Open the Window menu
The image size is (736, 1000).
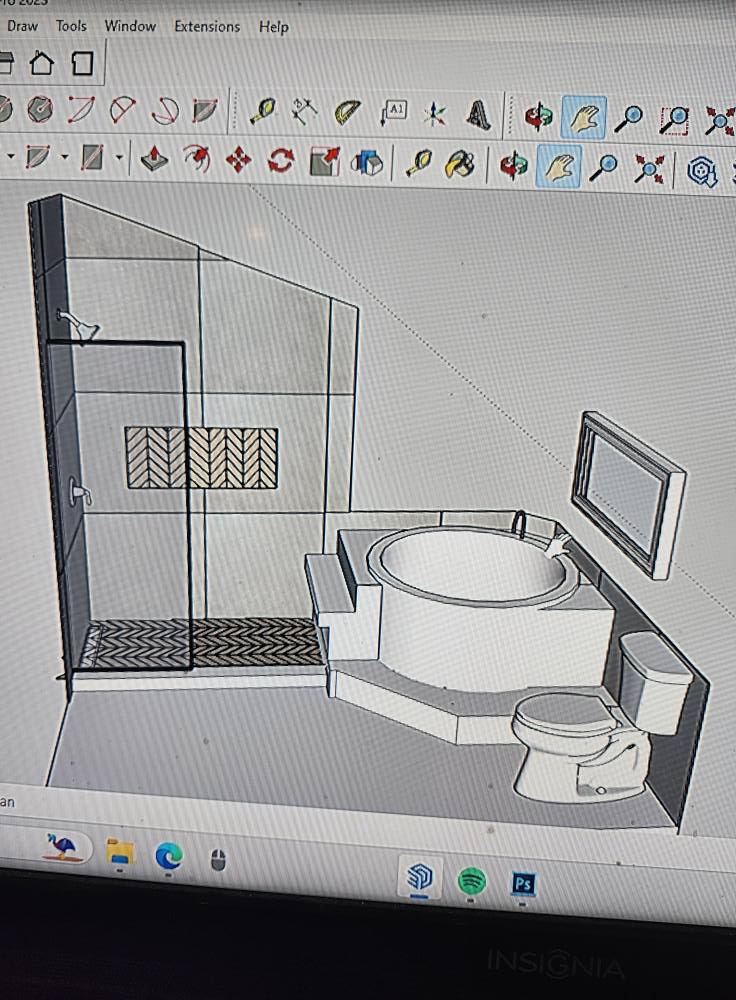130,26
